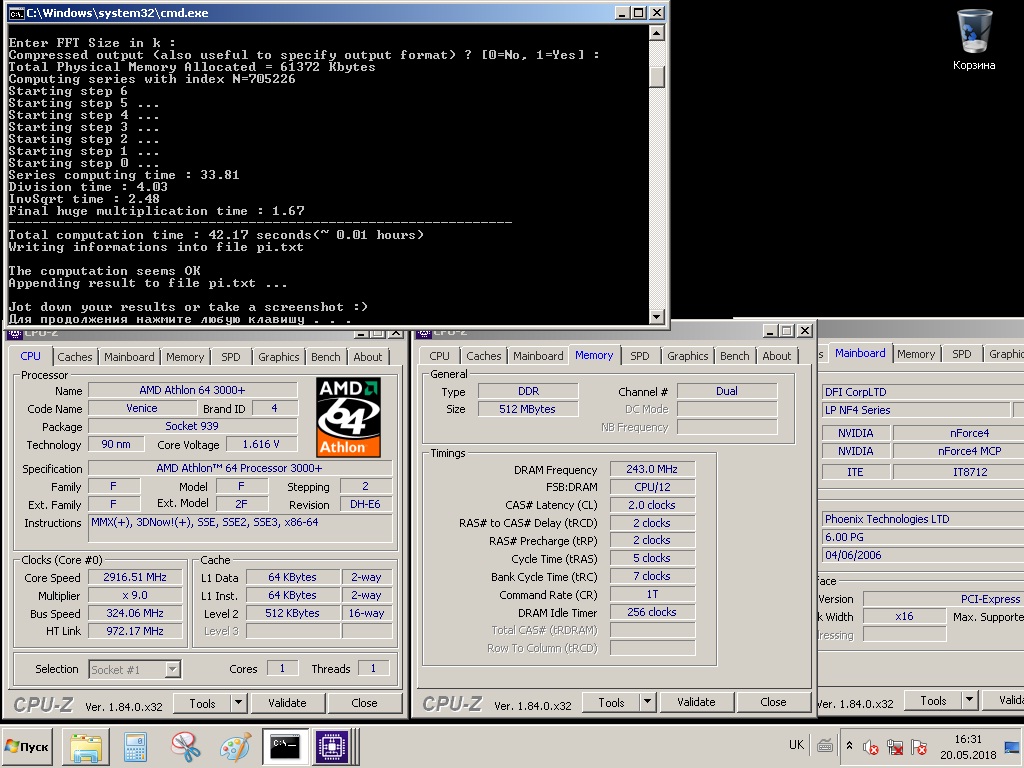Click the AMD Athlon 64 3000+ Name field
The height and width of the screenshot is (768, 1024).
(x=193, y=391)
